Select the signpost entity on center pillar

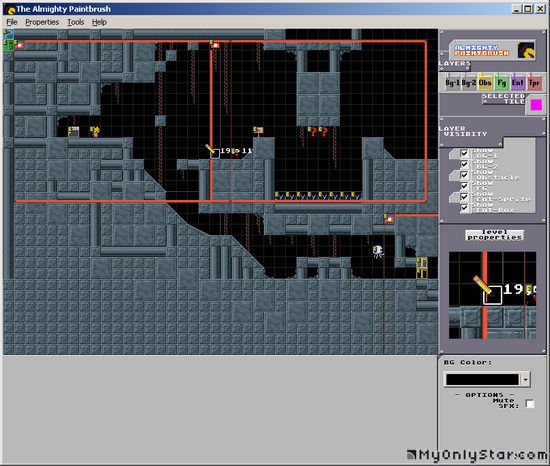tap(258, 131)
